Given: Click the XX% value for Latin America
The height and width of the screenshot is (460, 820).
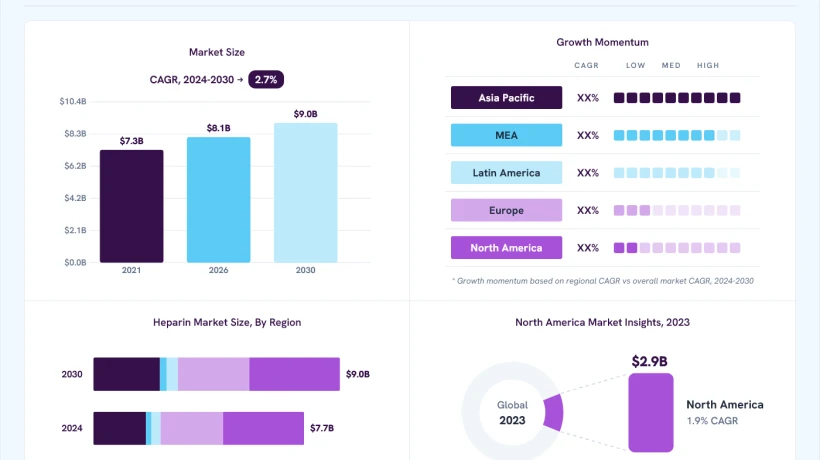Looking at the screenshot, I should [x=588, y=173].
